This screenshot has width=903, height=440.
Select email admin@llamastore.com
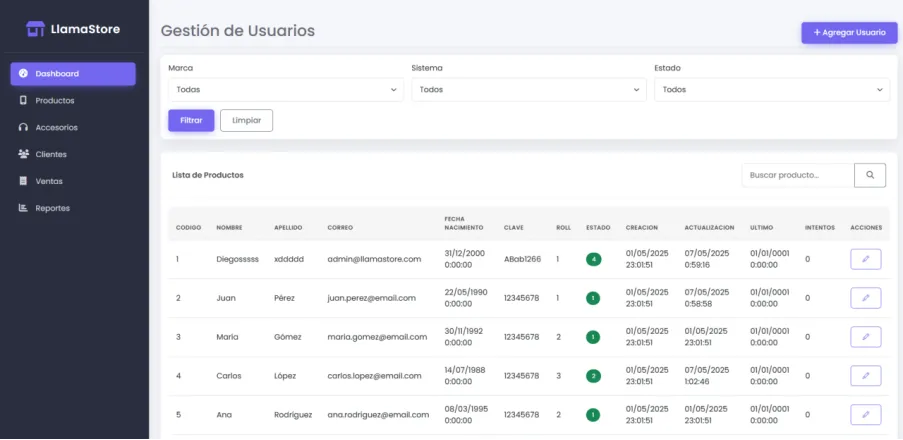pyautogui.click(x=374, y=259)
